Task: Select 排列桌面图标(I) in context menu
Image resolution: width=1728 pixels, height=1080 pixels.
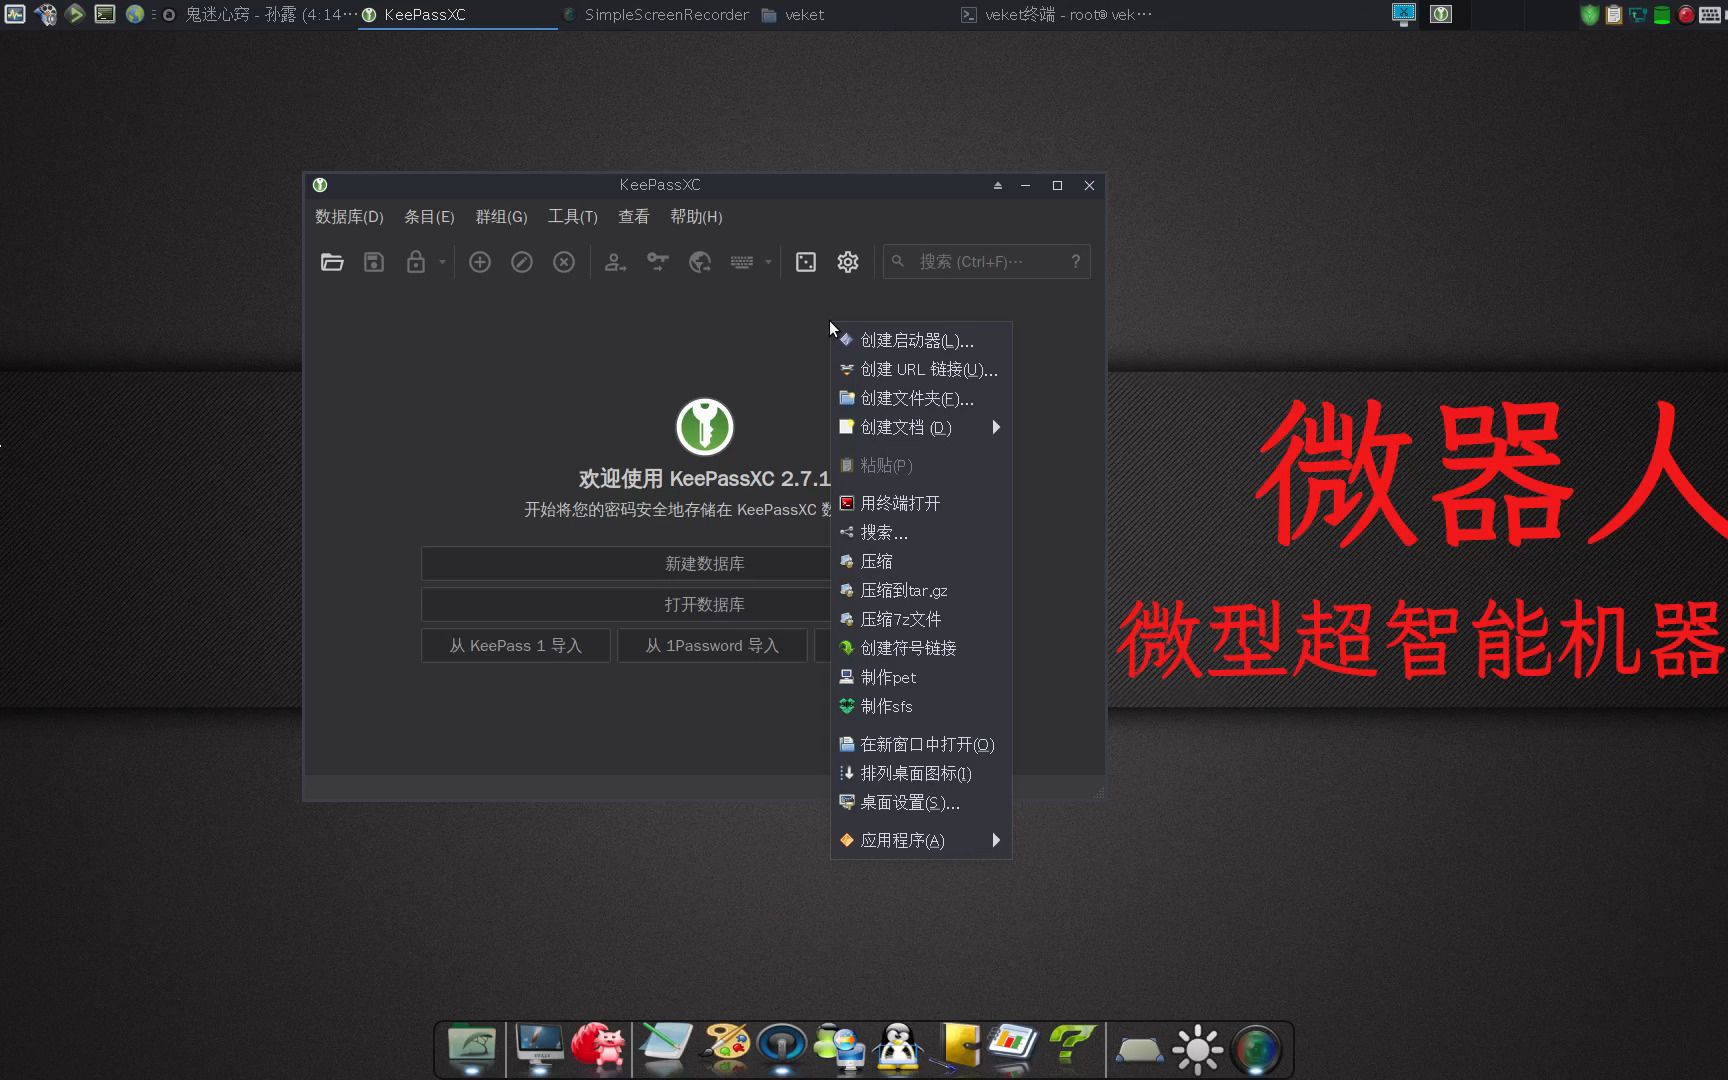Action: pos(921,774)
